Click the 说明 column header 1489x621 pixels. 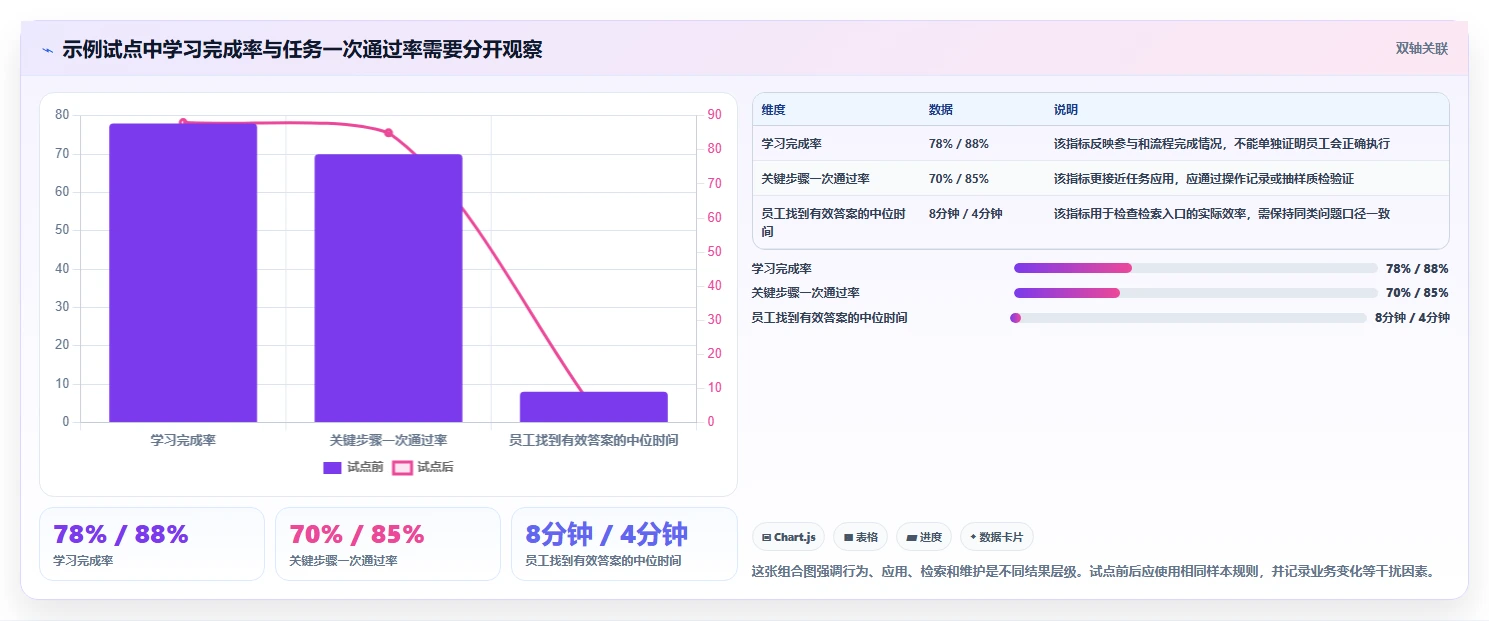(1066, 110)
